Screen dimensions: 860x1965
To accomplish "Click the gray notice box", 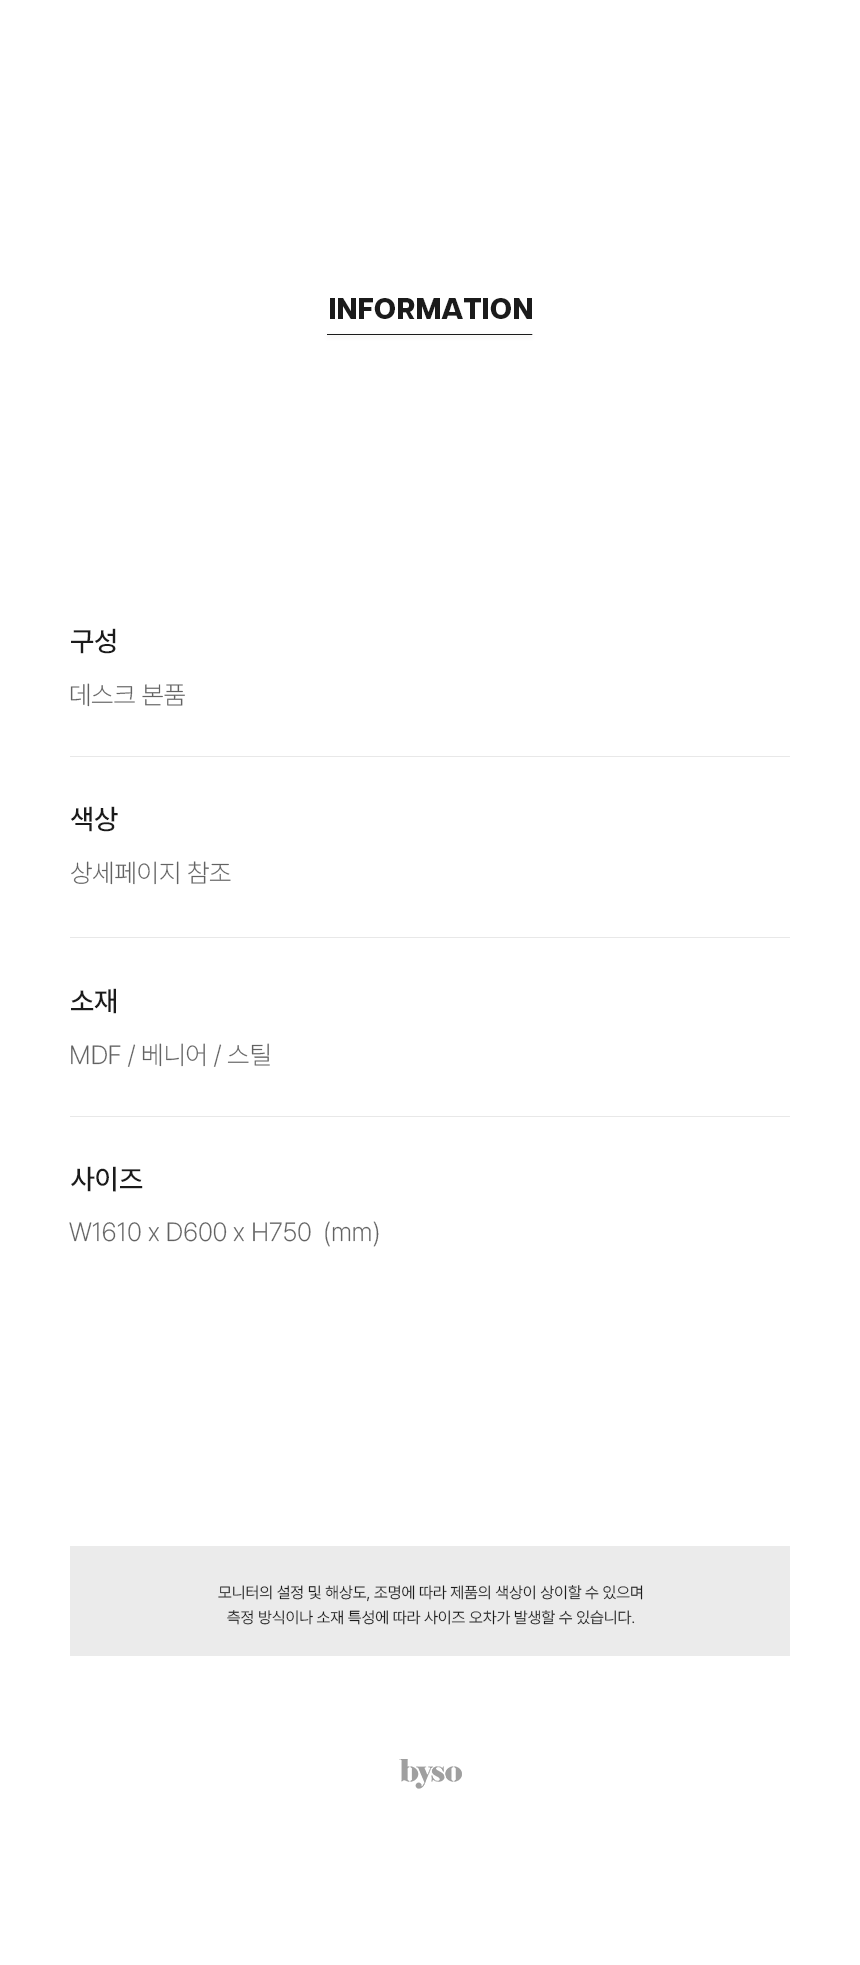I will click(430, 1601).
